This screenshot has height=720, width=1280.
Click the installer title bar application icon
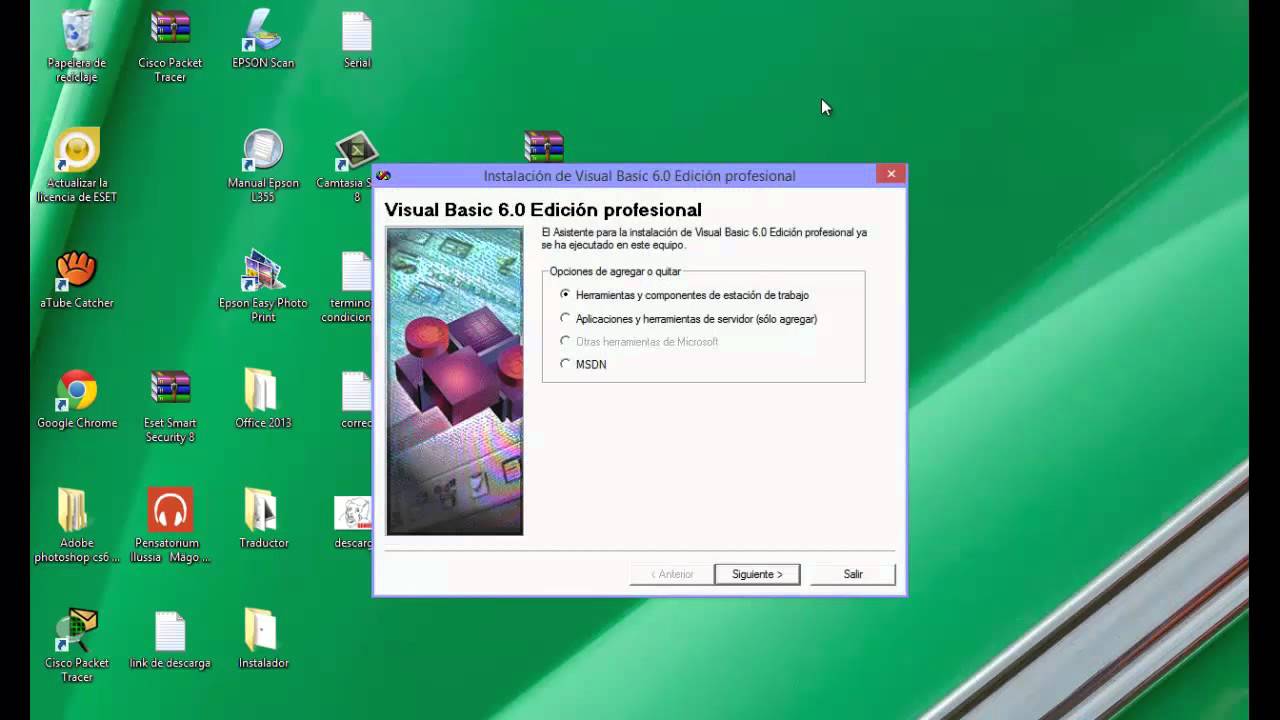click(383, 175)
